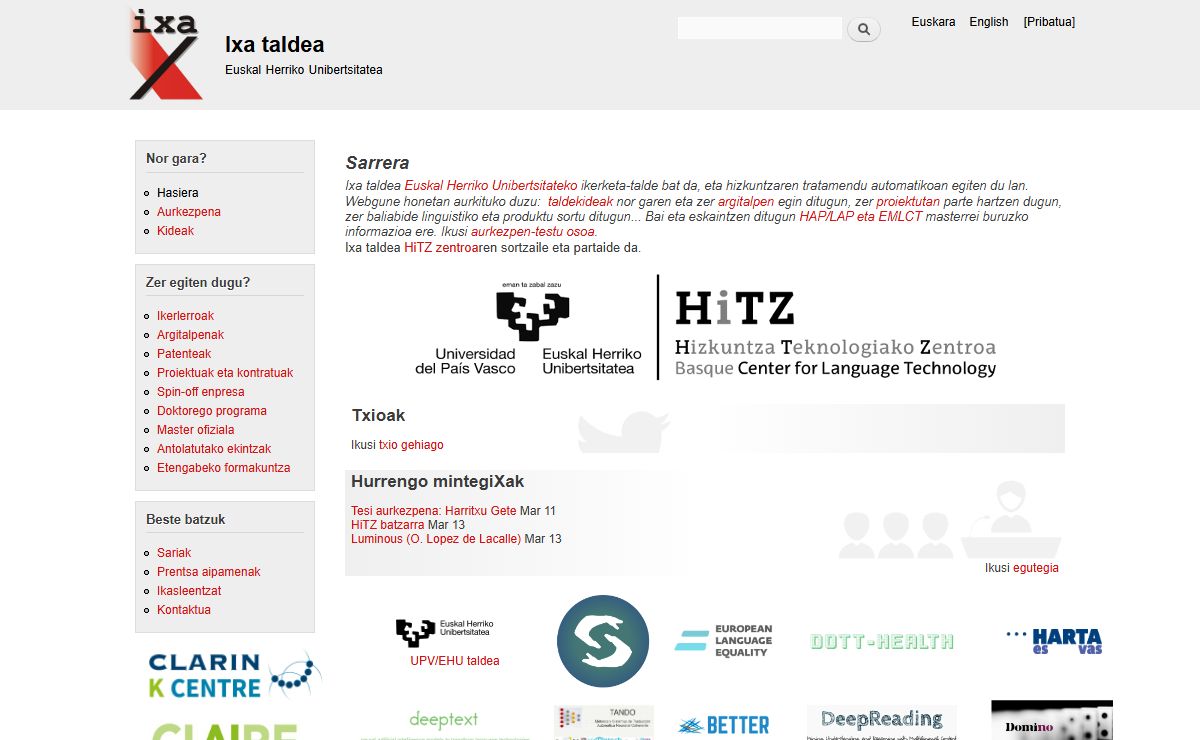Click the Ixa taldea site title
The width and height of the screenshot is (1200, 740).
click(x=275, y=45)
